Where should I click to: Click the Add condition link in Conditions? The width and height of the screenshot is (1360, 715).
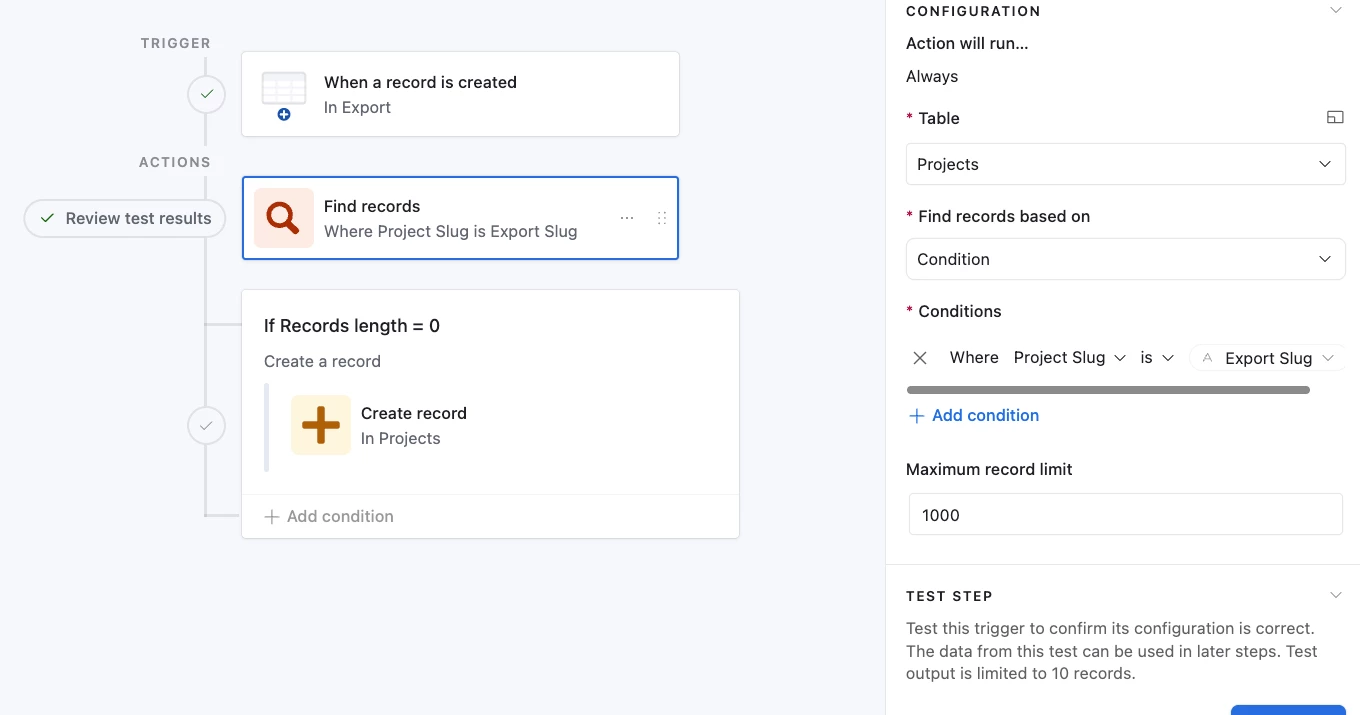(974, 415)
